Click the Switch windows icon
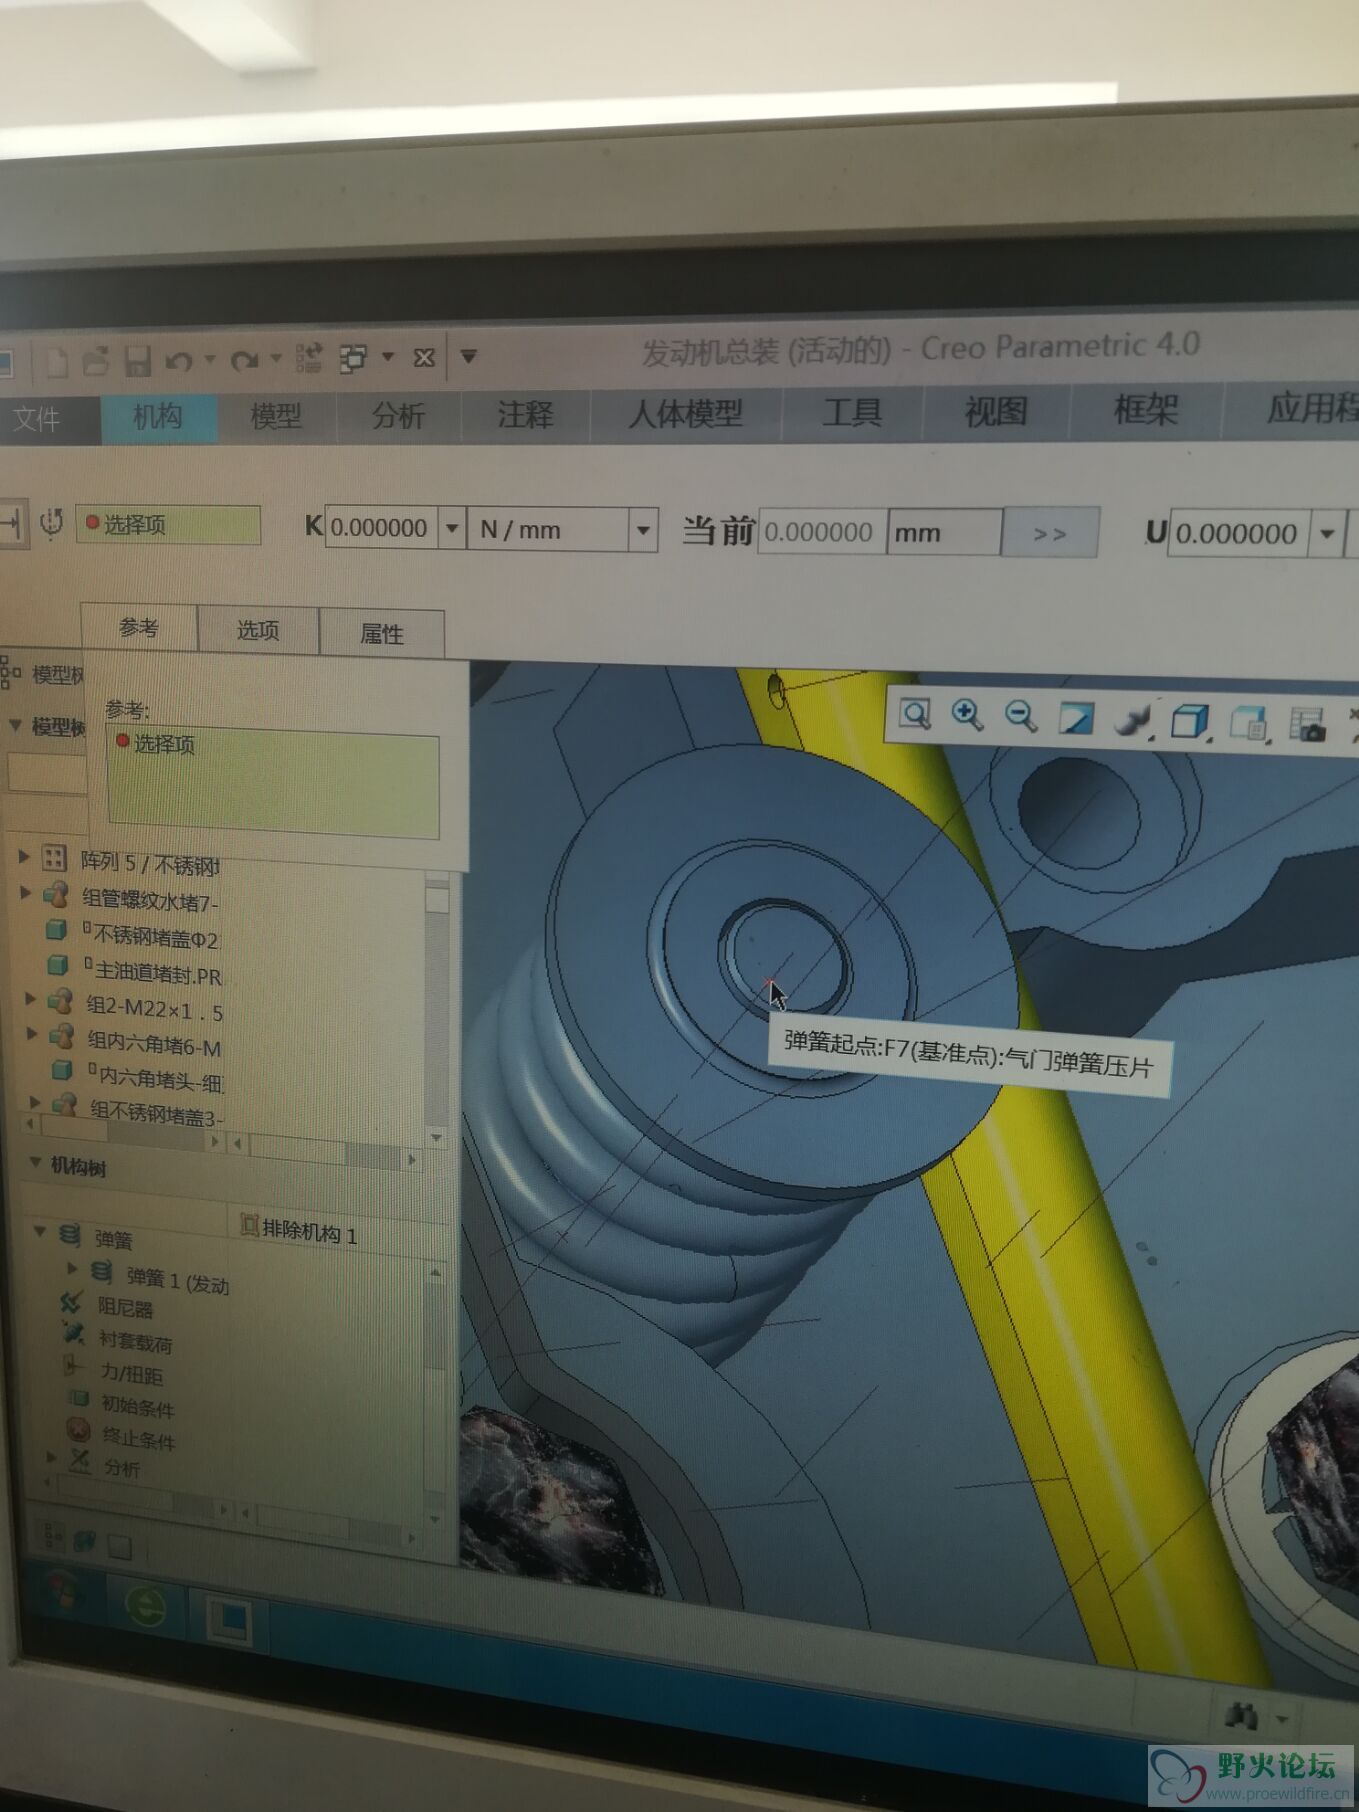This screenshot has width=1359, height=1812. (353, 358)
